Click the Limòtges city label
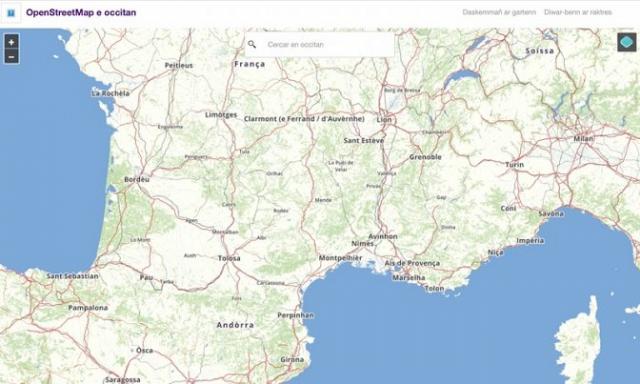640x384 pixels. point(221,115)
